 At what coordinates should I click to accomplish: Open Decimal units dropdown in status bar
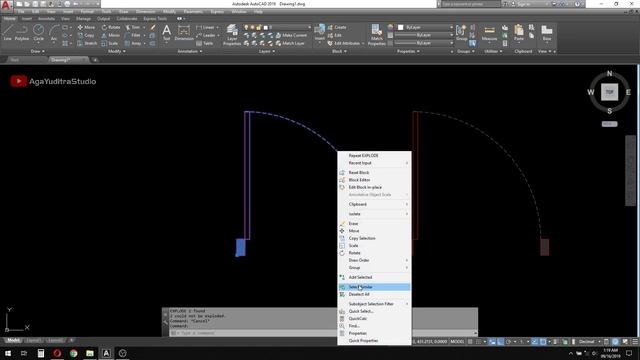pyautogui.click(x=589, y=342)
